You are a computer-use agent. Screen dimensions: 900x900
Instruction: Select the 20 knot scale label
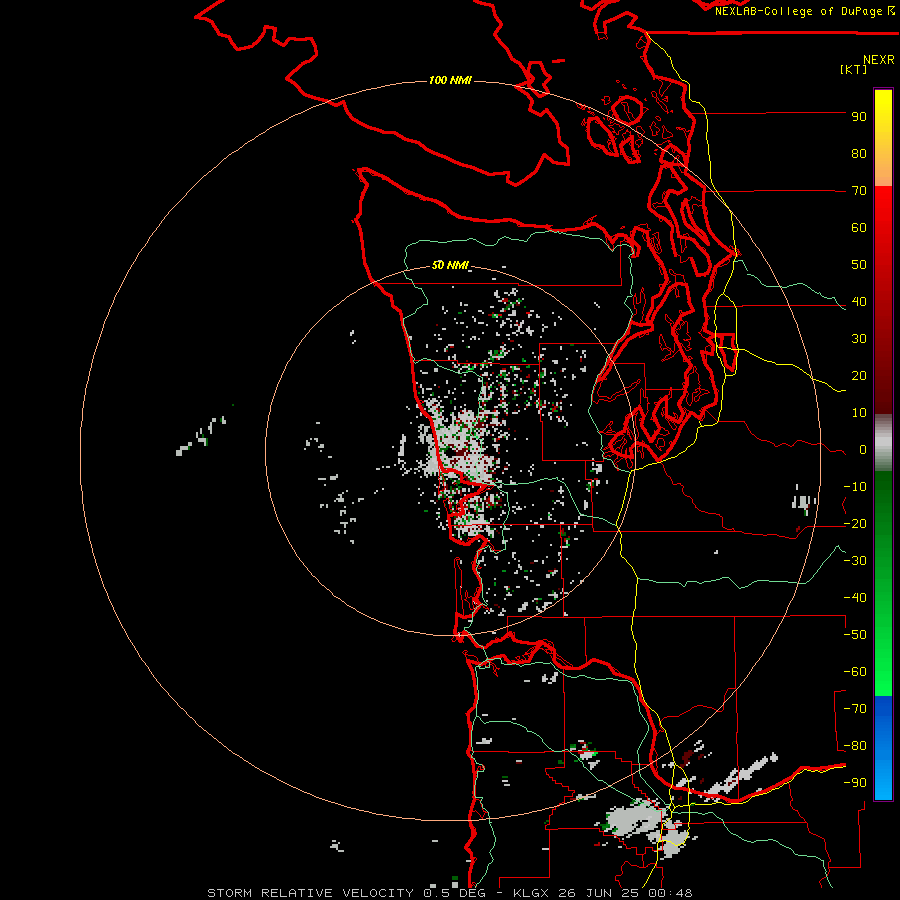(x=859, y=376)
